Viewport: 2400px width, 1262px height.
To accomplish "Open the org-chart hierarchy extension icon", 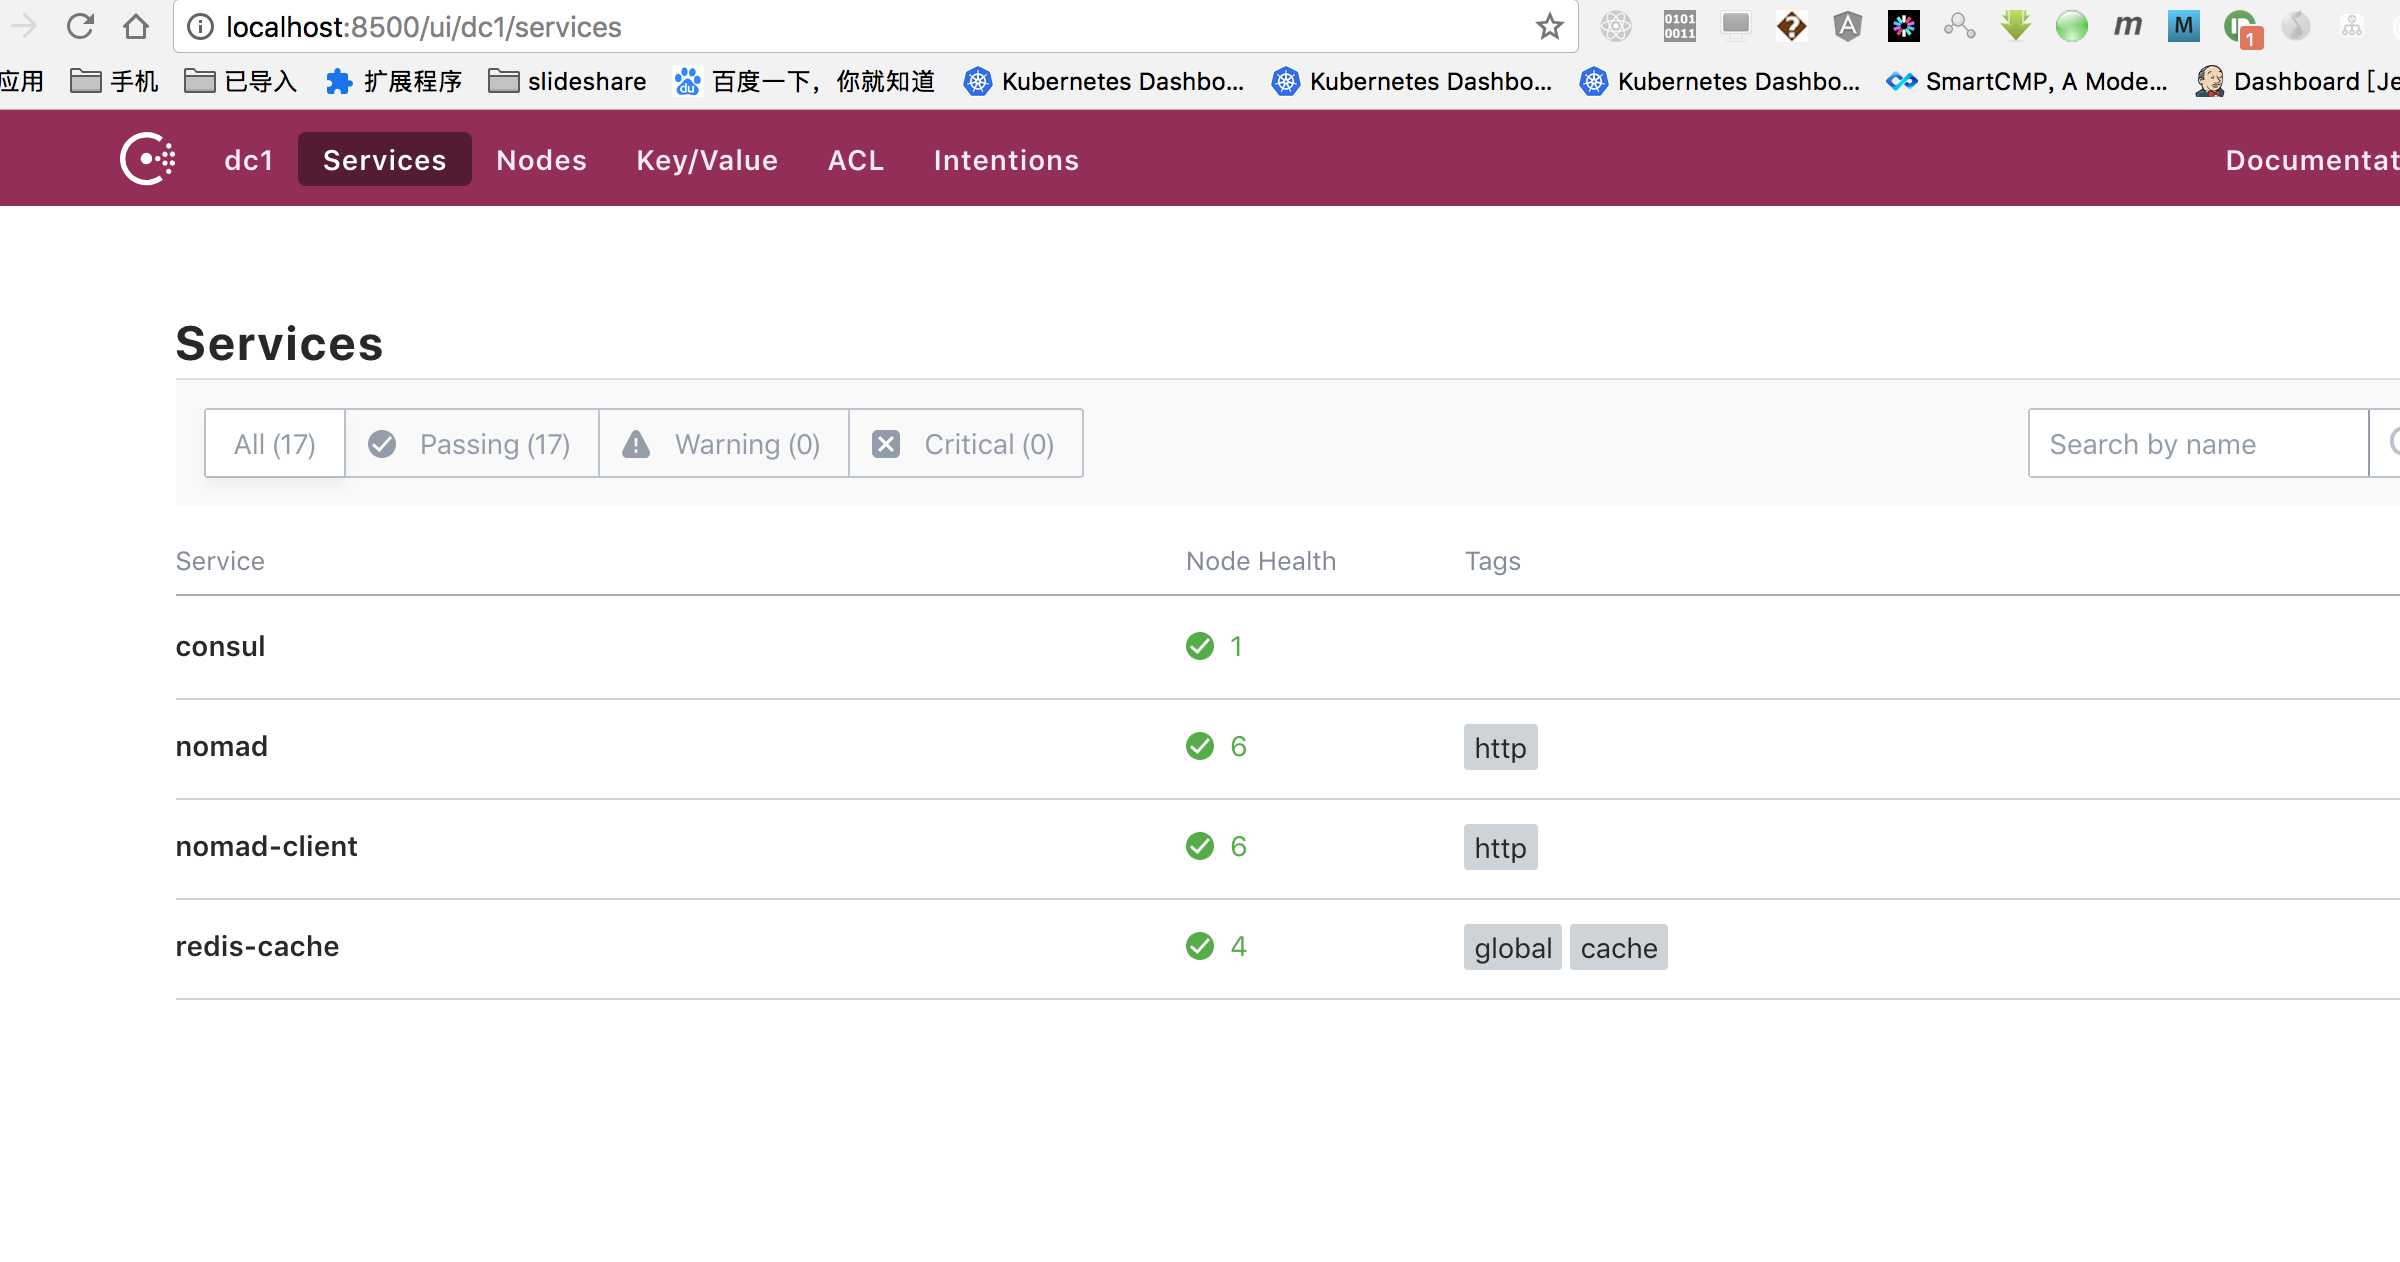I will [x=2352, y=26].
